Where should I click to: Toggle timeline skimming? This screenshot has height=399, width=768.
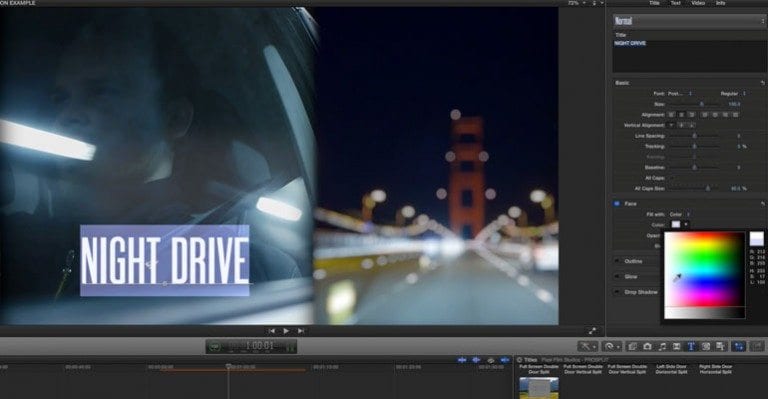[461, 360]
